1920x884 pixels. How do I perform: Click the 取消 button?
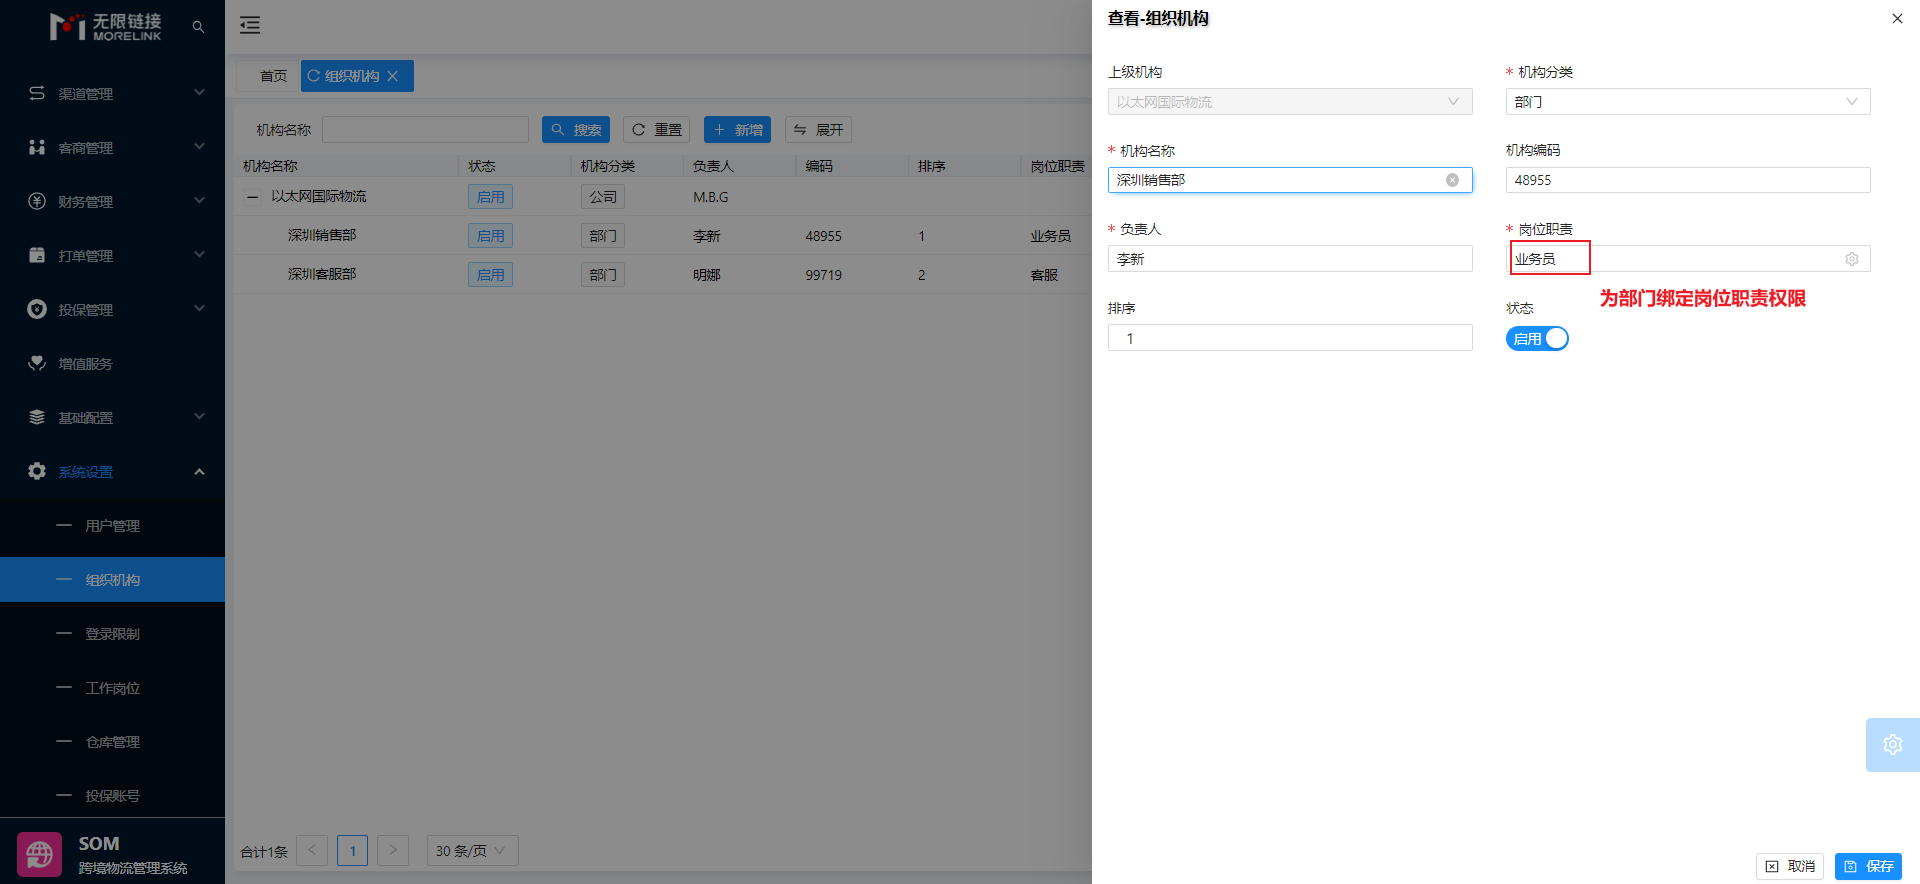point(1790,866)
